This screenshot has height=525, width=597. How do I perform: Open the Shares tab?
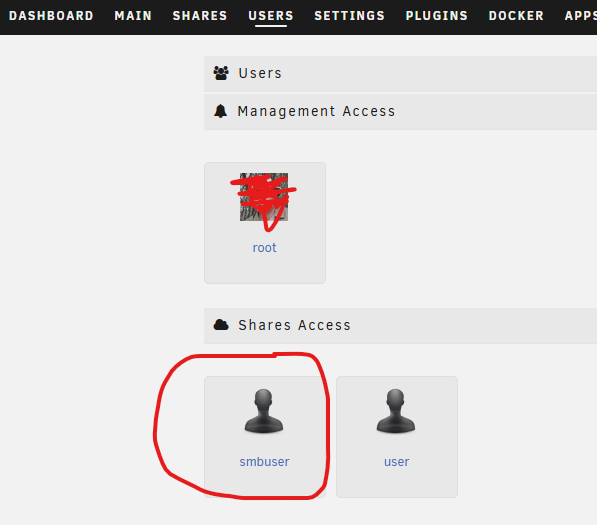[200, 16]
